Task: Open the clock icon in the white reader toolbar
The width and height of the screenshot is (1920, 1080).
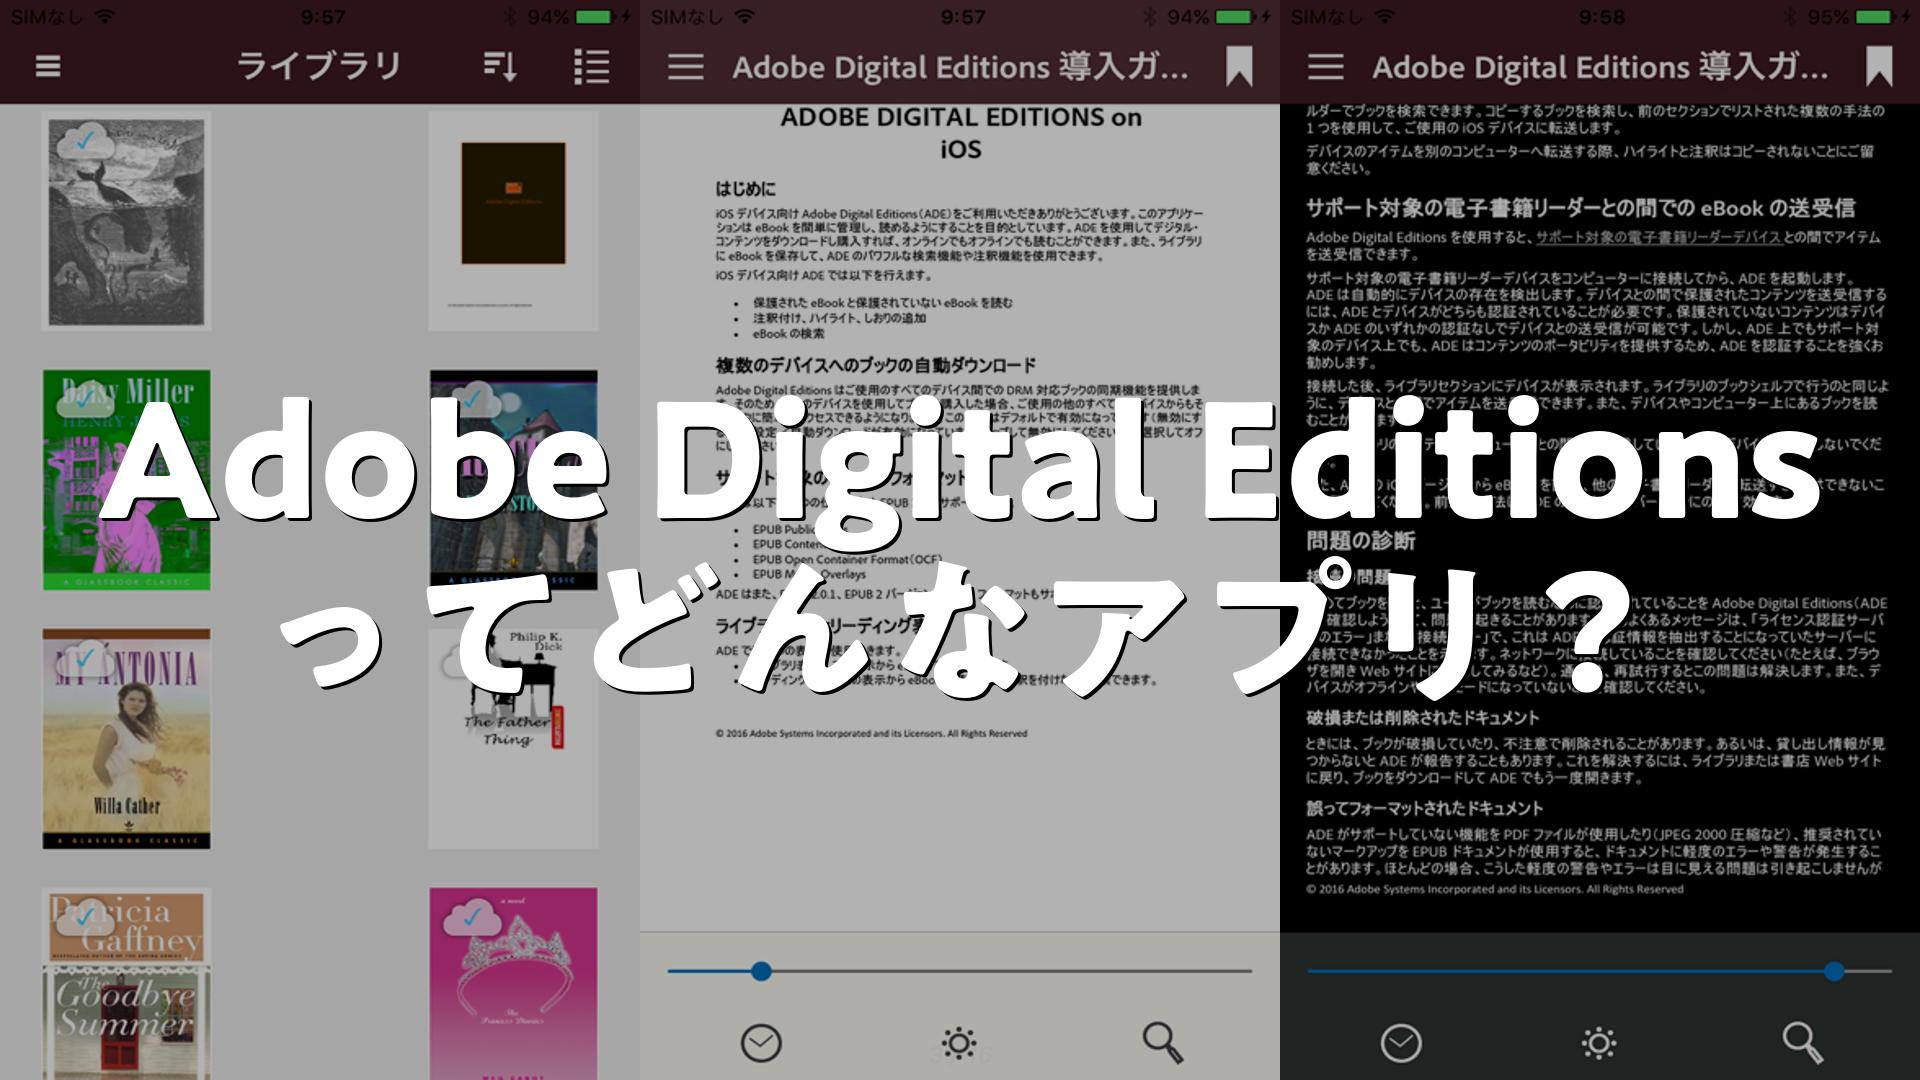Action: coord(761,1043)
